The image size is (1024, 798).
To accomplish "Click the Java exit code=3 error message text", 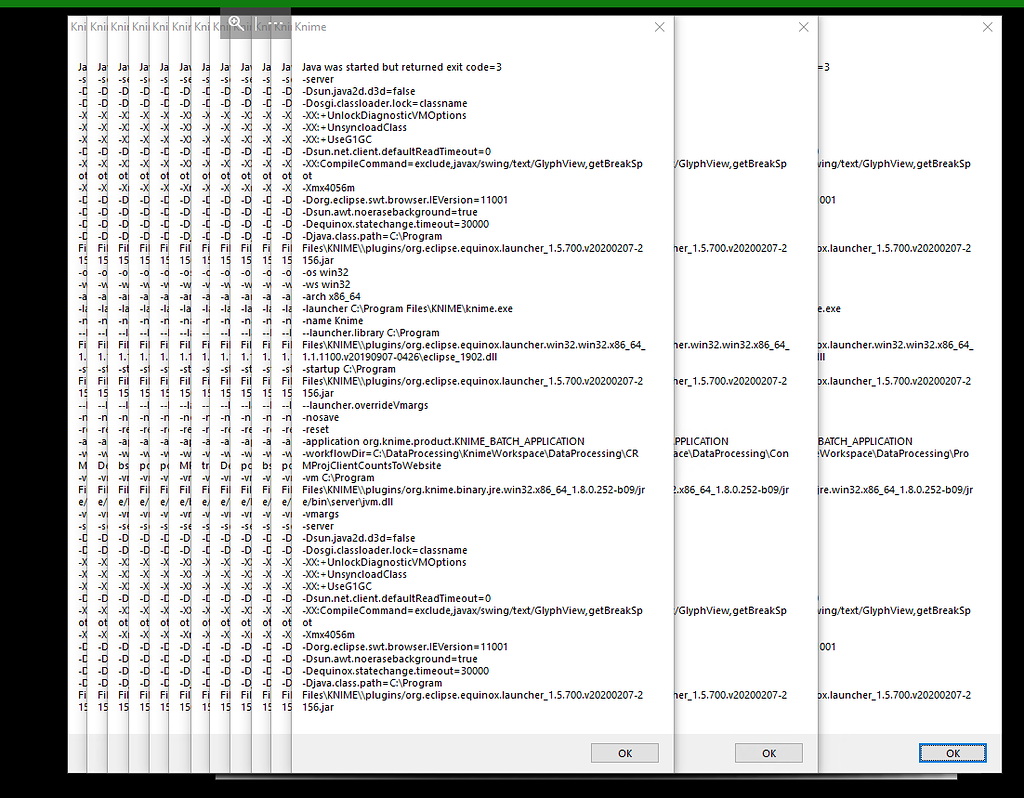I will tap(400, 67).
